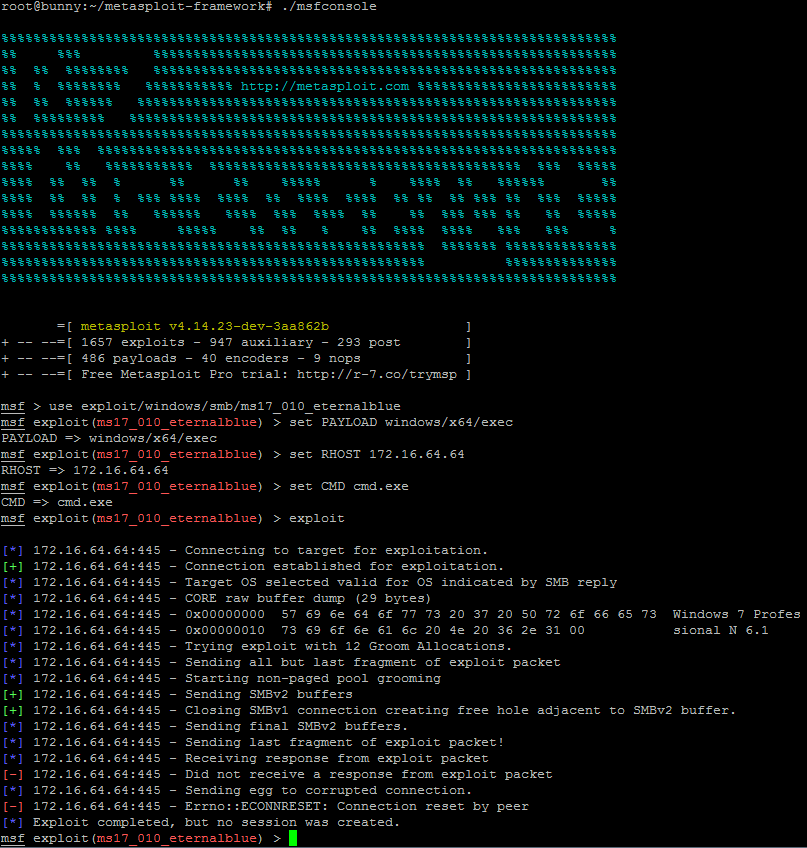Click 'Sending egg to corrupted connection.' line

236,790
